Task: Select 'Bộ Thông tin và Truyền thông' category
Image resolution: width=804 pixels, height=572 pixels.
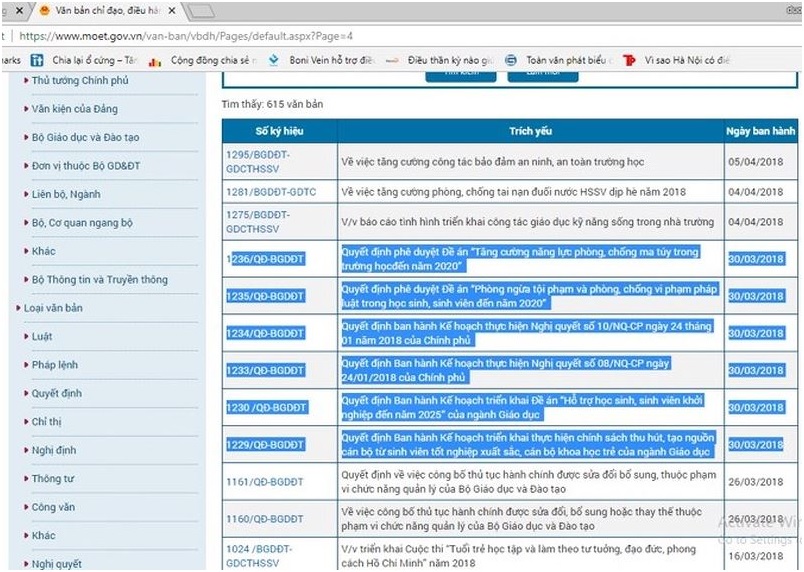Action: [x=99, y=279]
